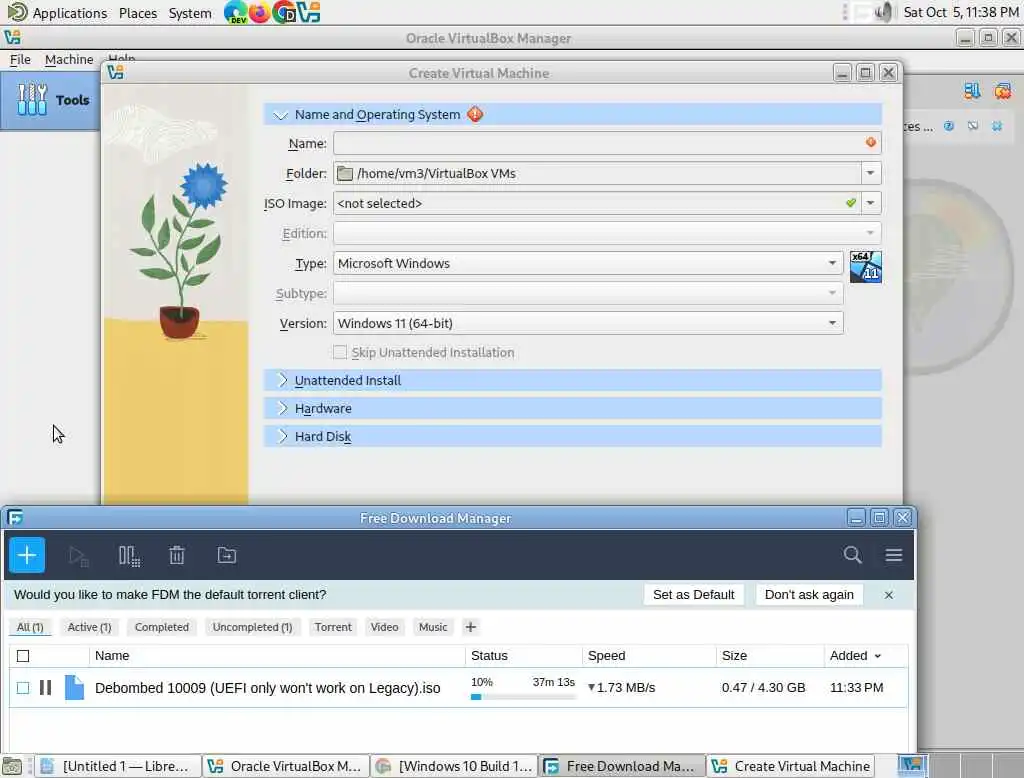The width and height of the screenshot is (1024, 778).
Task: Open the Version dropdown showing Windows 11
Action: [588, 323]
